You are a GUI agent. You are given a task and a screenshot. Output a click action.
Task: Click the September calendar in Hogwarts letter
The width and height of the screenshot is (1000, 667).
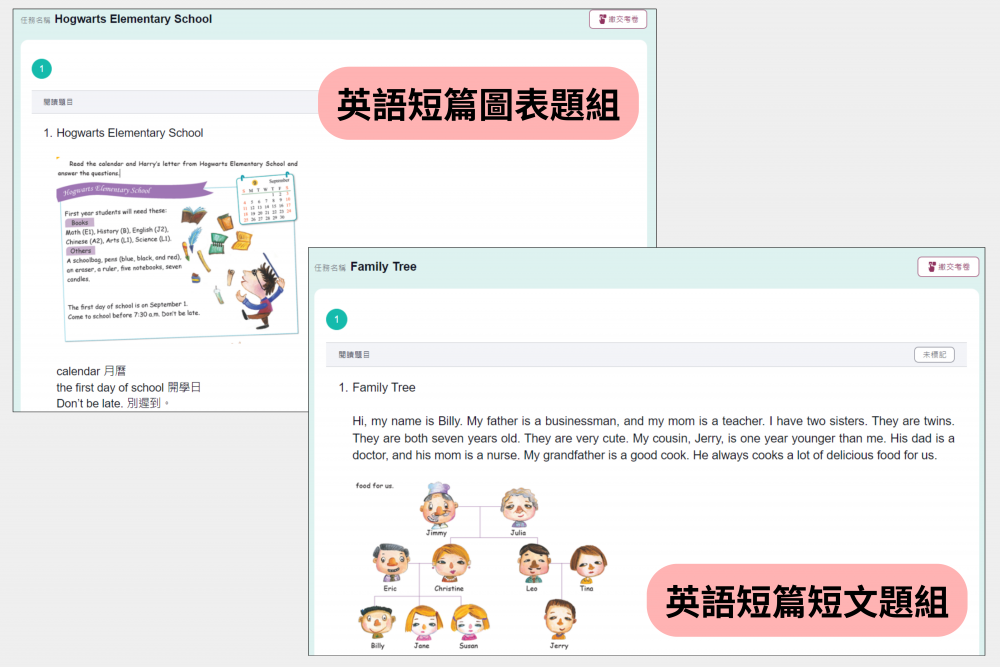267,198
